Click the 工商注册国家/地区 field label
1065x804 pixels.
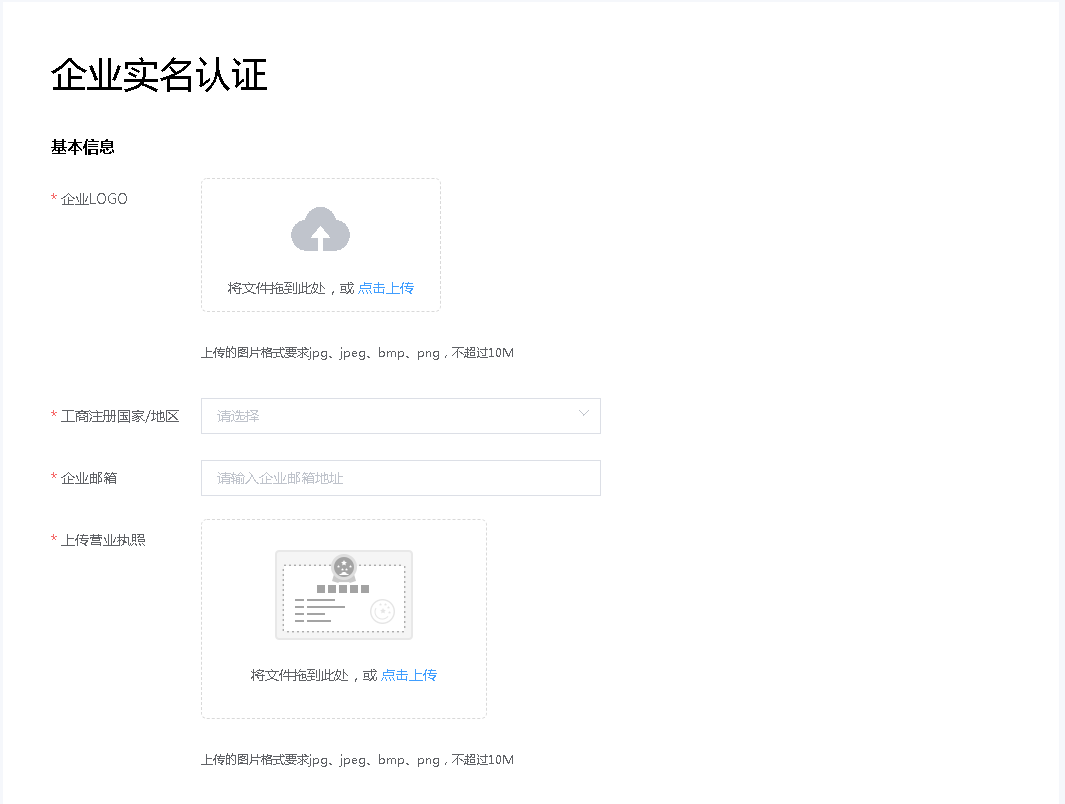(x=120, y=416)
